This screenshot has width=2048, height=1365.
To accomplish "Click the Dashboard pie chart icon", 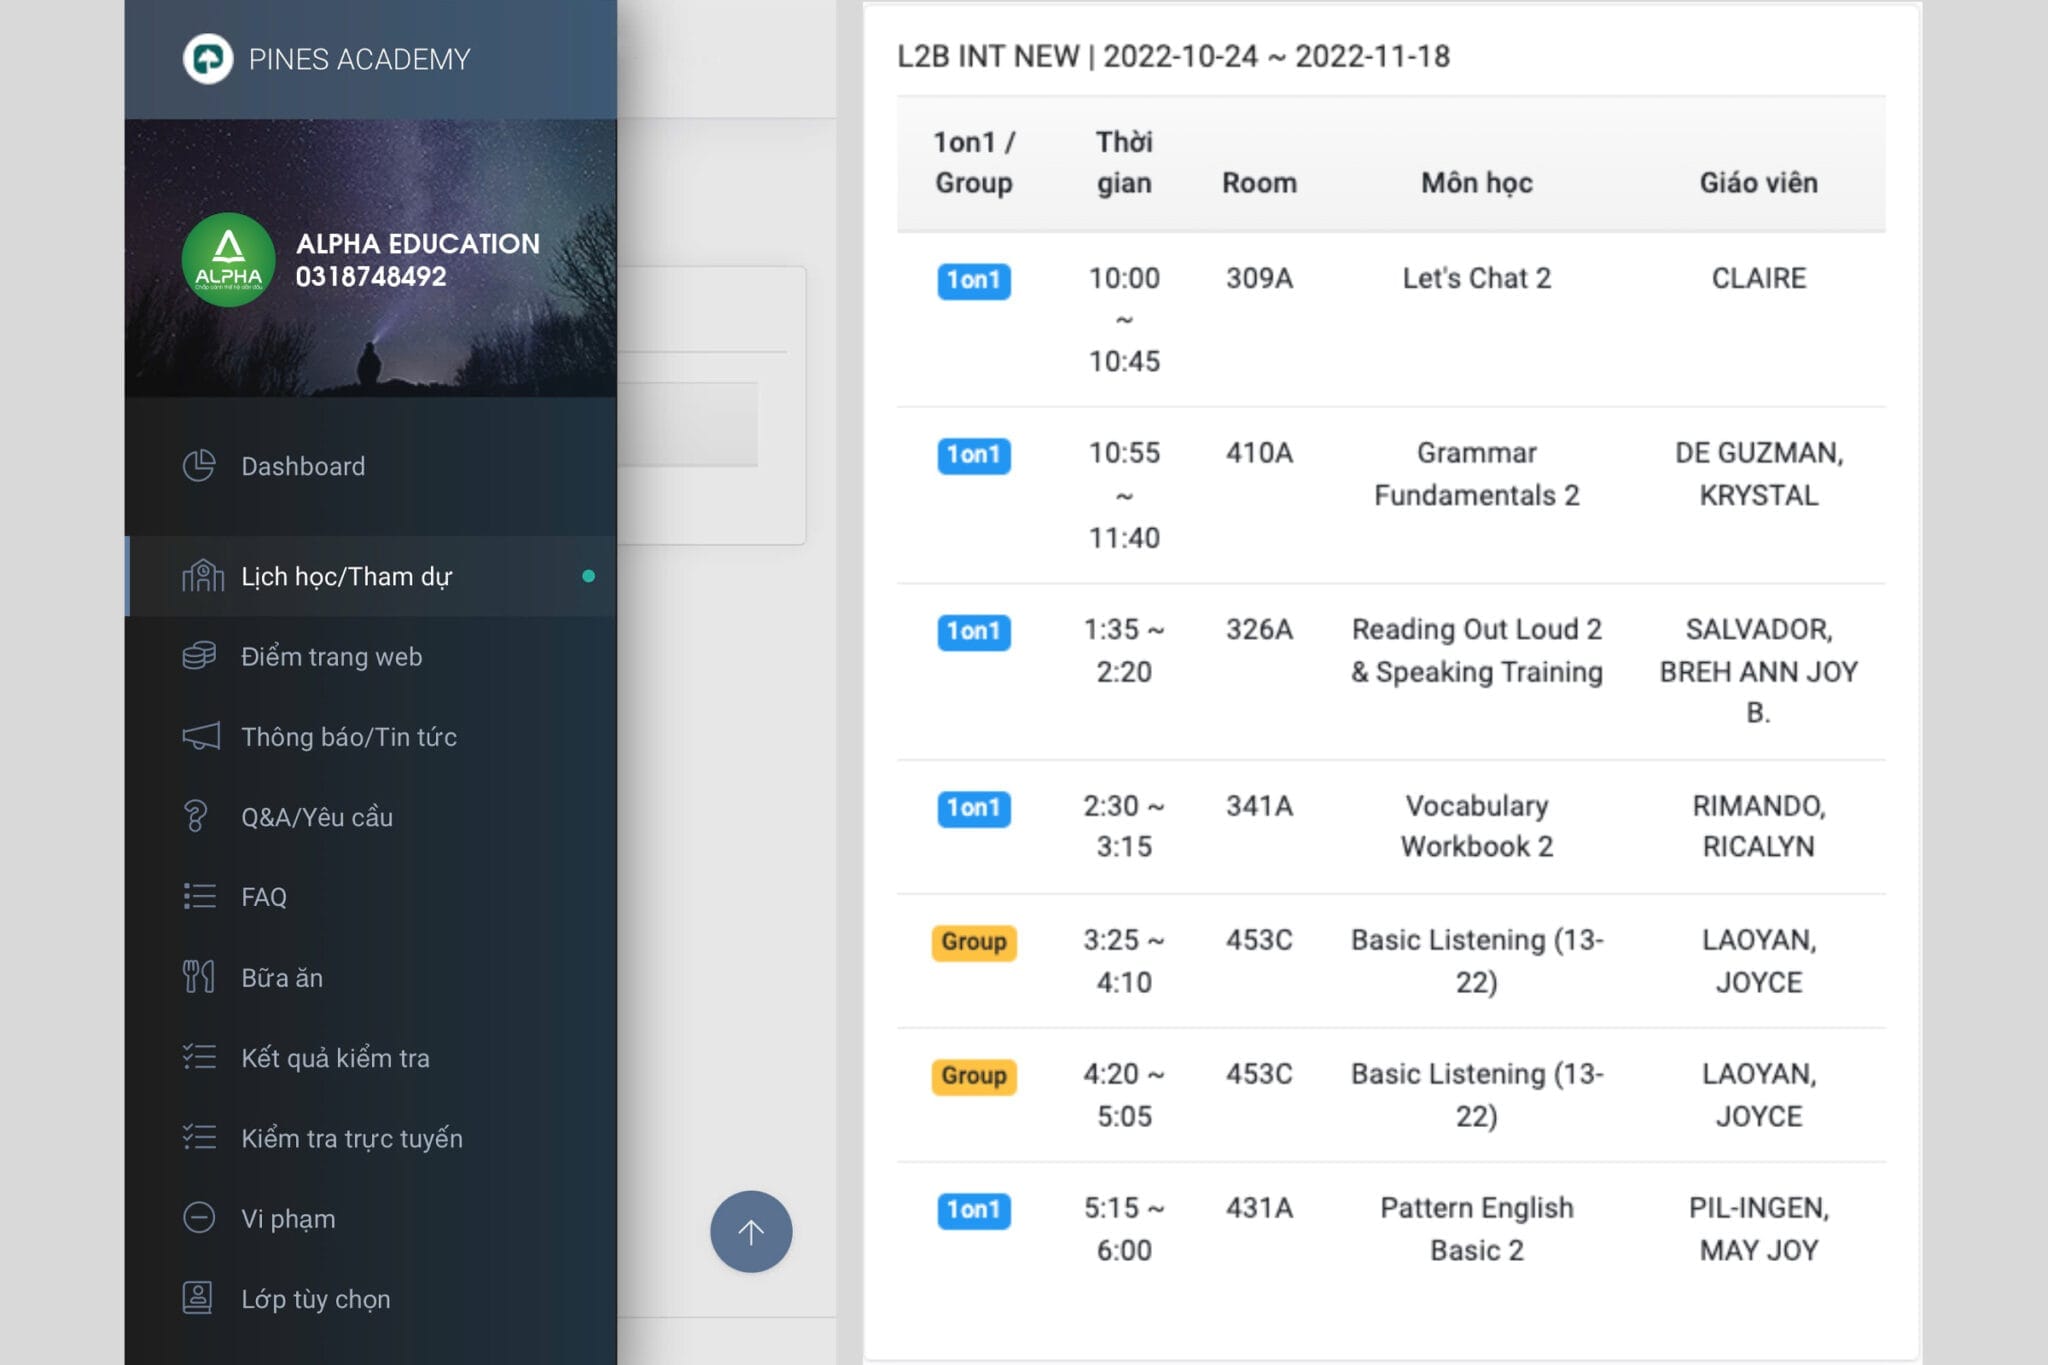I will tap(199, 466).
